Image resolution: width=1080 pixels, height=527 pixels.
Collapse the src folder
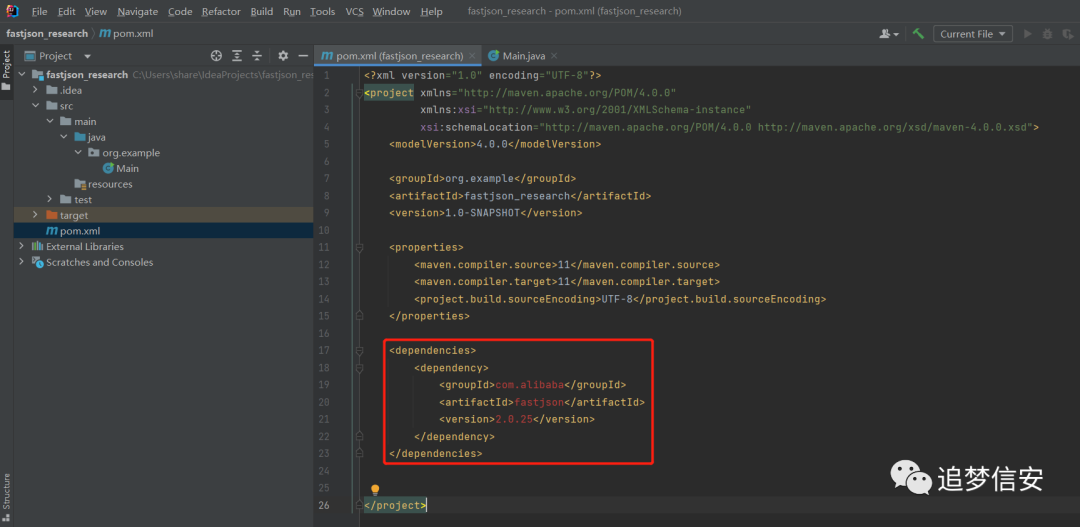(36, 106)
